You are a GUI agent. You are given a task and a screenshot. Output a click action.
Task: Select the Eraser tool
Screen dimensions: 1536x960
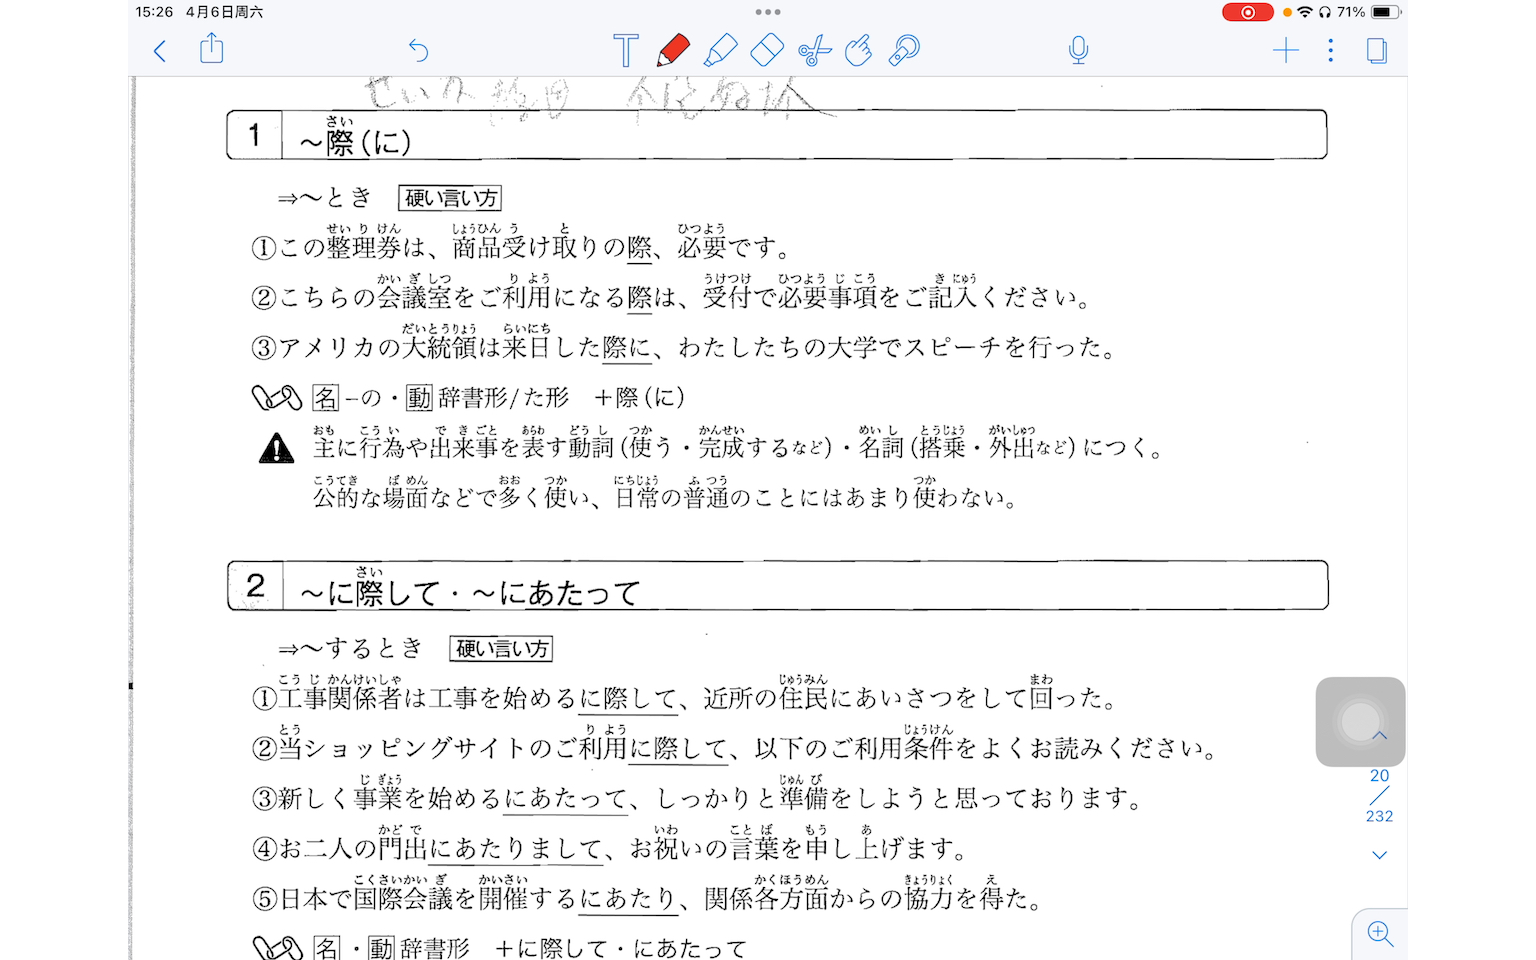pyautogui.click(x=766, y=50)
